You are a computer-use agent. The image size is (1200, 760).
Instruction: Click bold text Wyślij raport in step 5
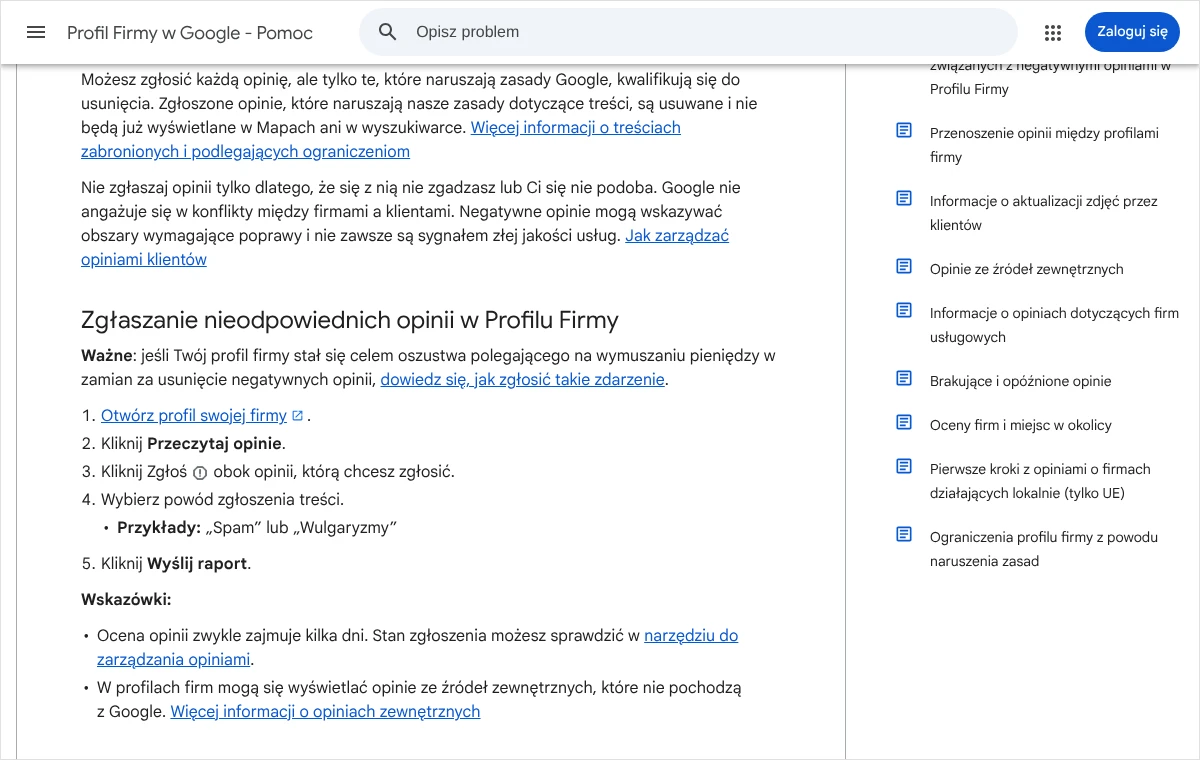197,564
